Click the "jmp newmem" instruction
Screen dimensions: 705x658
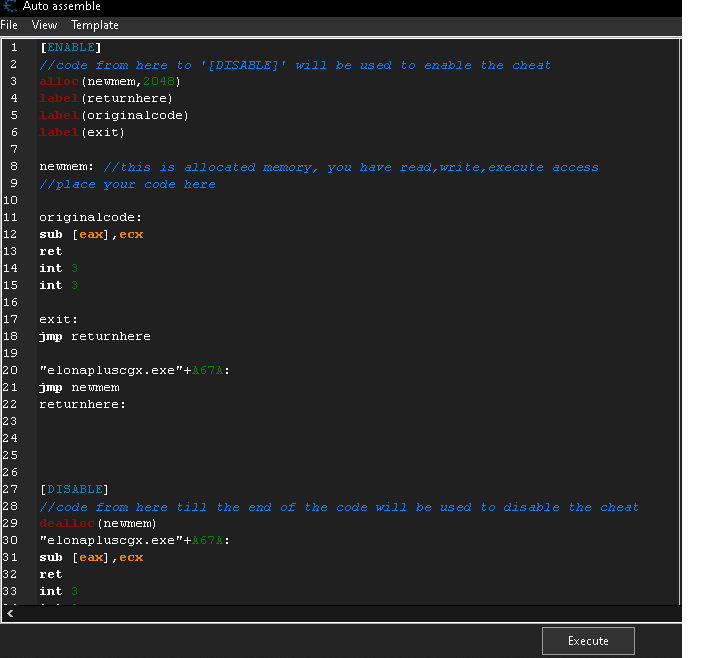click(x=79, y=388)
